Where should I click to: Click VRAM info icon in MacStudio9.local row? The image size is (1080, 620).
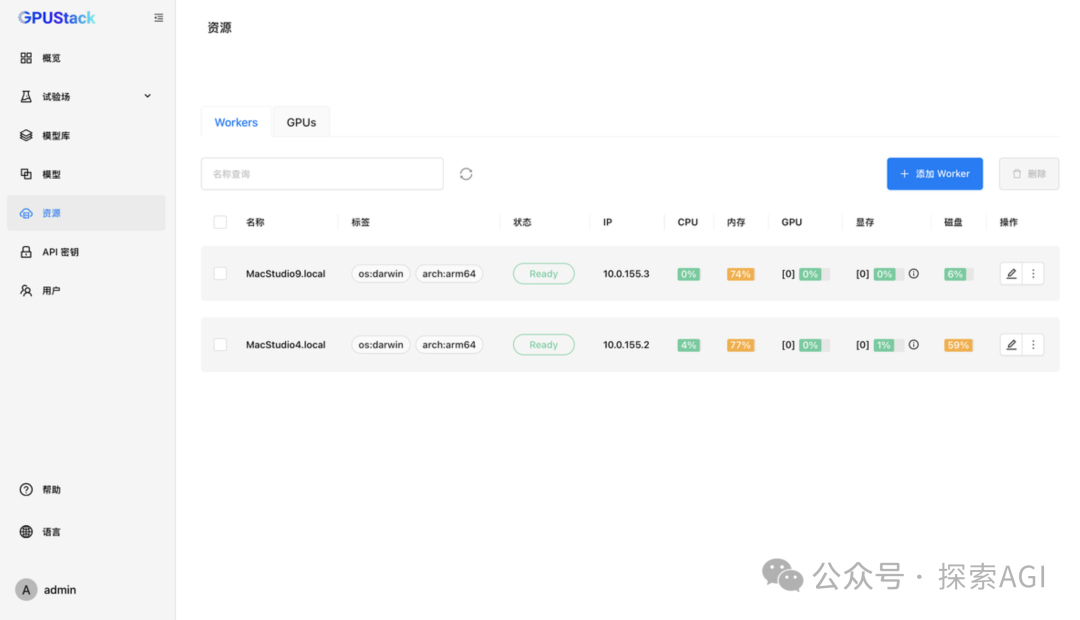[913, 273]
